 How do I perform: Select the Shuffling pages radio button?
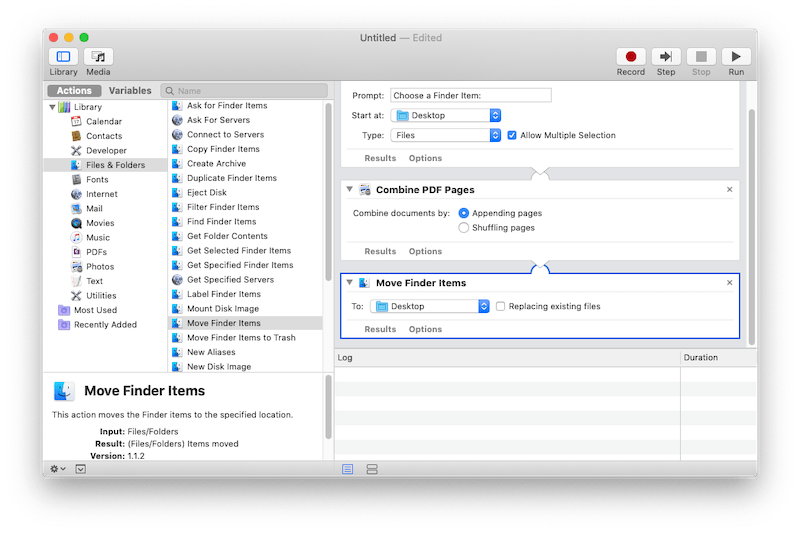pos(463,227)
